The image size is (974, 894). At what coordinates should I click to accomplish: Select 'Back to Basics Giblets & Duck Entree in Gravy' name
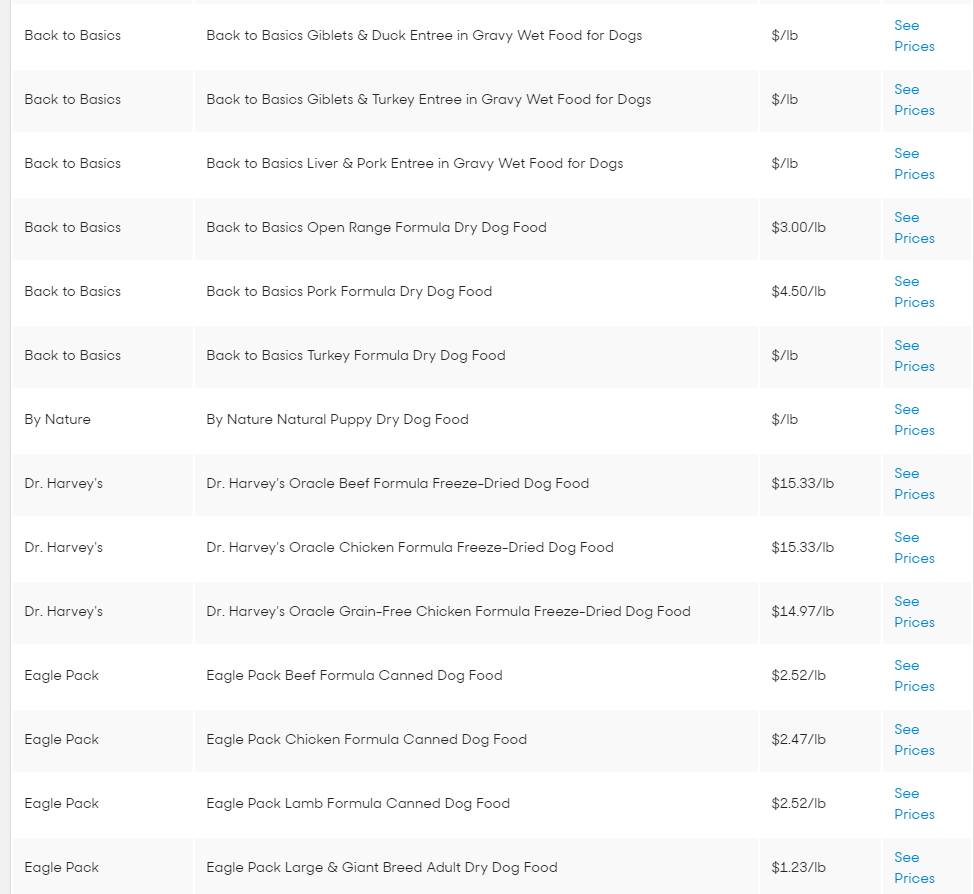[x=424, y=35]
